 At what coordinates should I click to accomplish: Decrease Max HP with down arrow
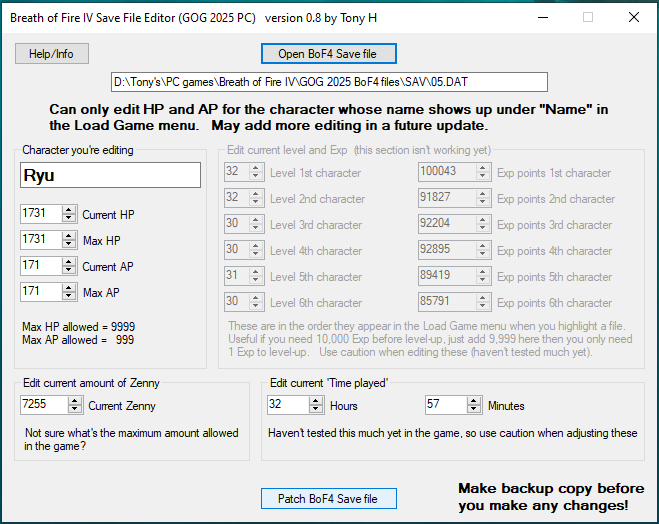(x=69, y=244)
